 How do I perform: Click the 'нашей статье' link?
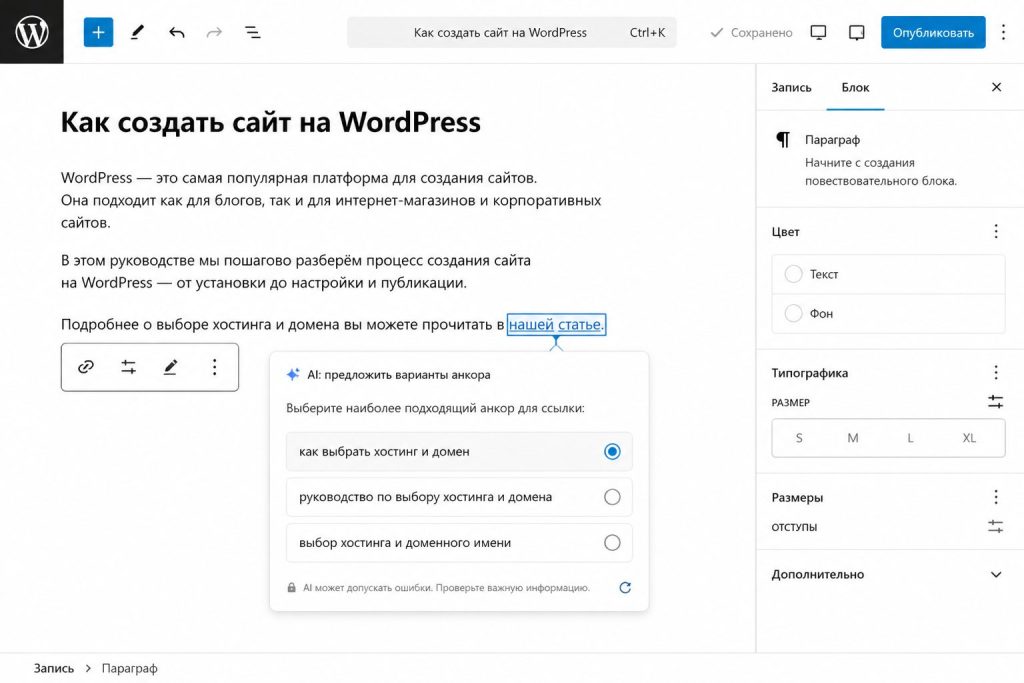coord(554,324)
